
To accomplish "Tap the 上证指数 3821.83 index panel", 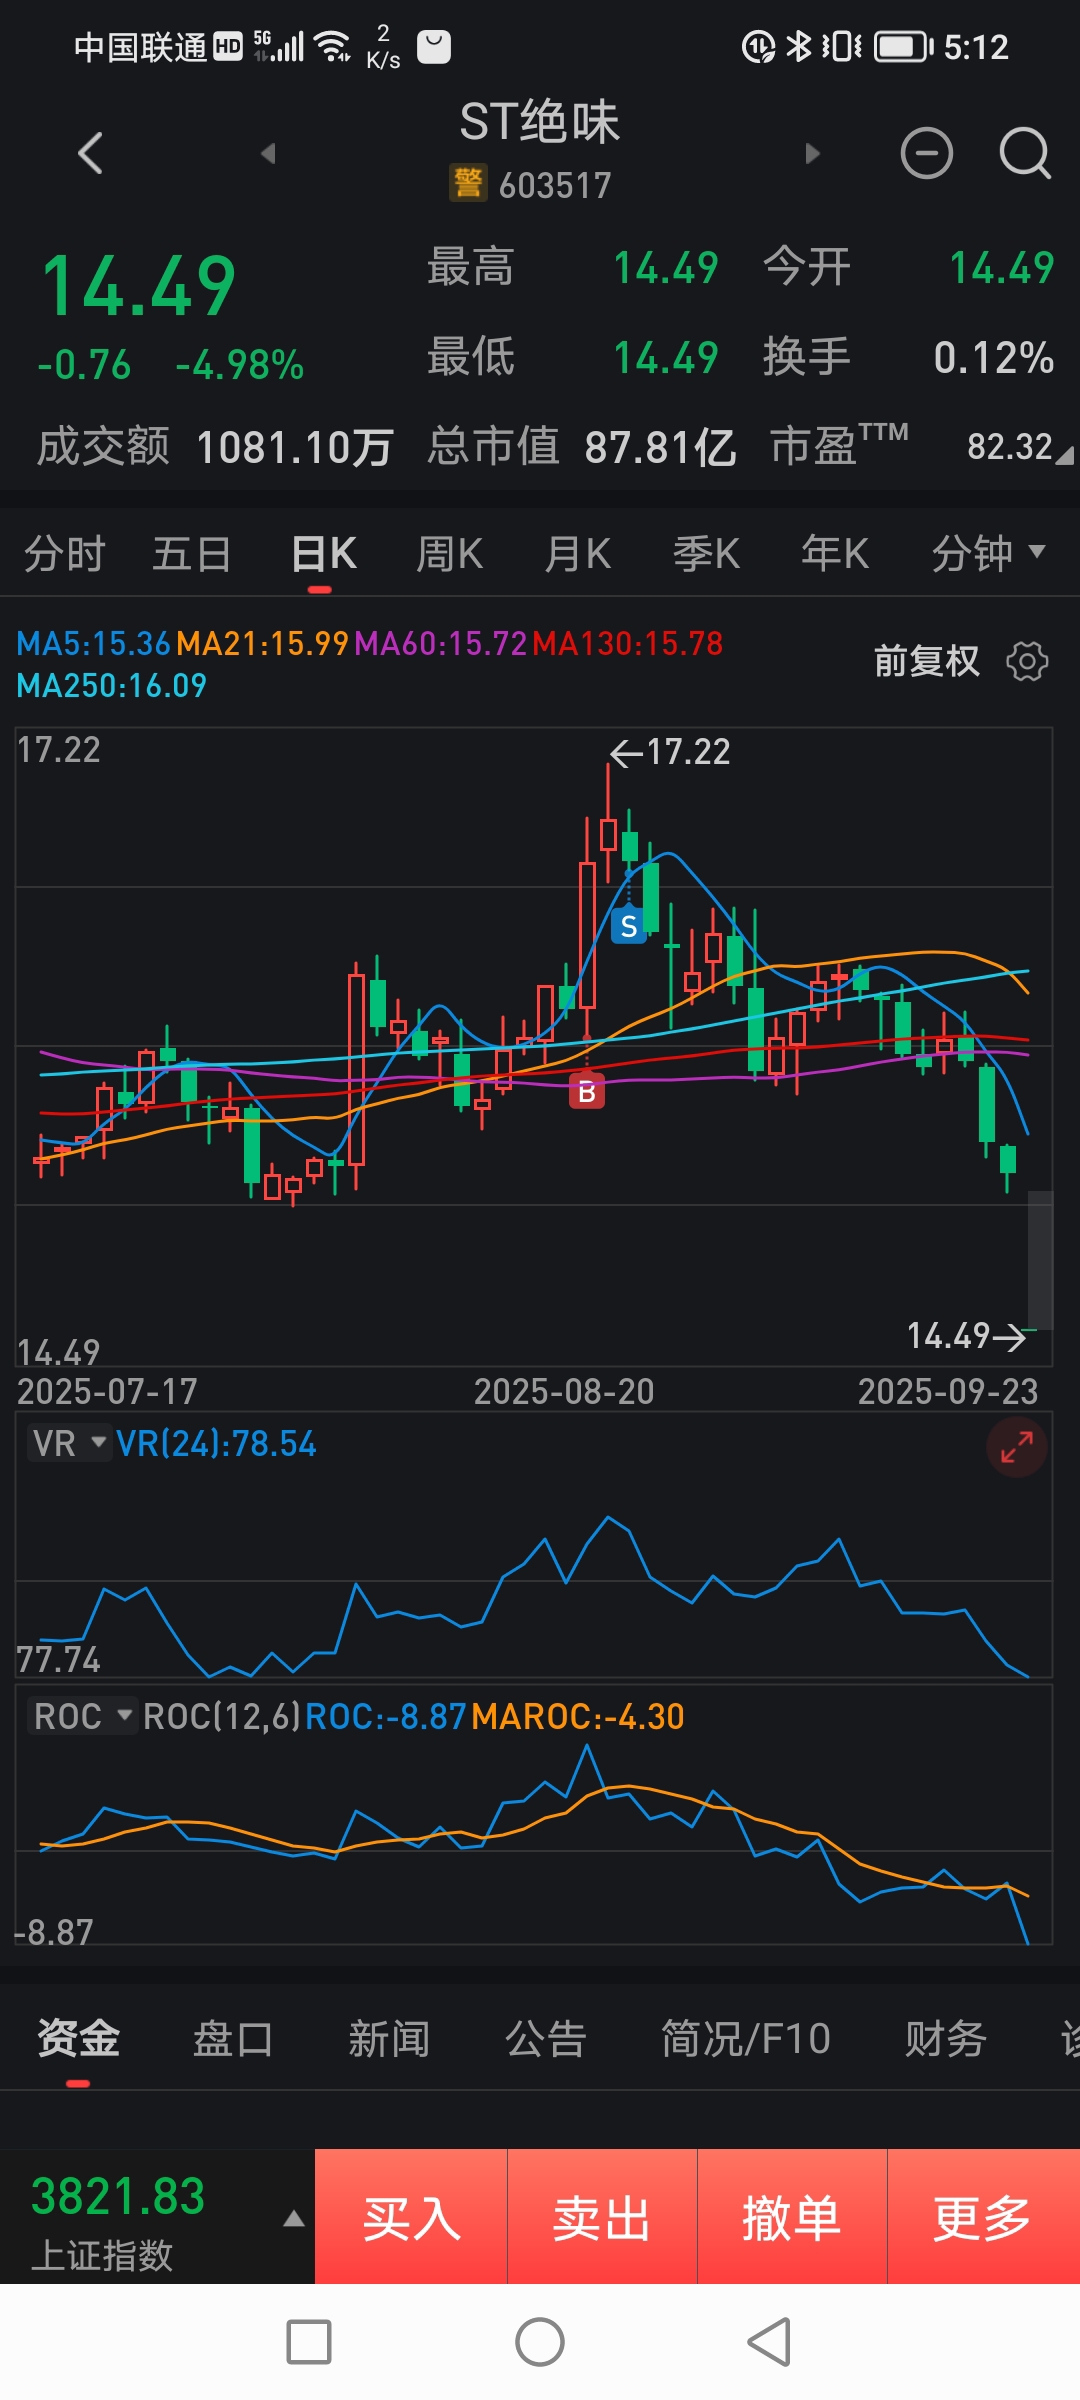I will [157, 2216].
